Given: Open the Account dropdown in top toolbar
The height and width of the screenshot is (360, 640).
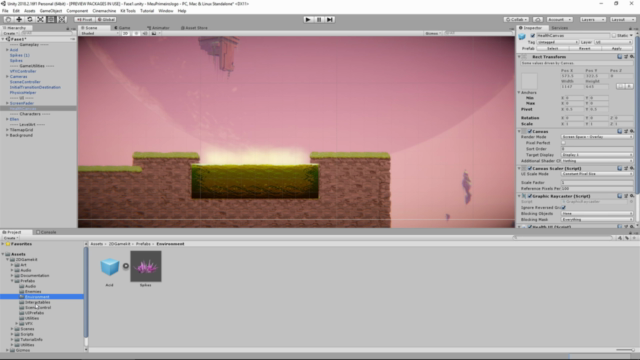Looking at the screenshot, I should (560, 19).
